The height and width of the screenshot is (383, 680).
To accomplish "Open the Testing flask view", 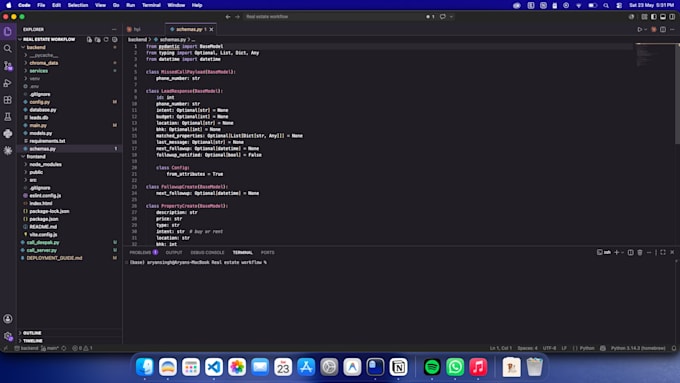I will click(8, 117).
